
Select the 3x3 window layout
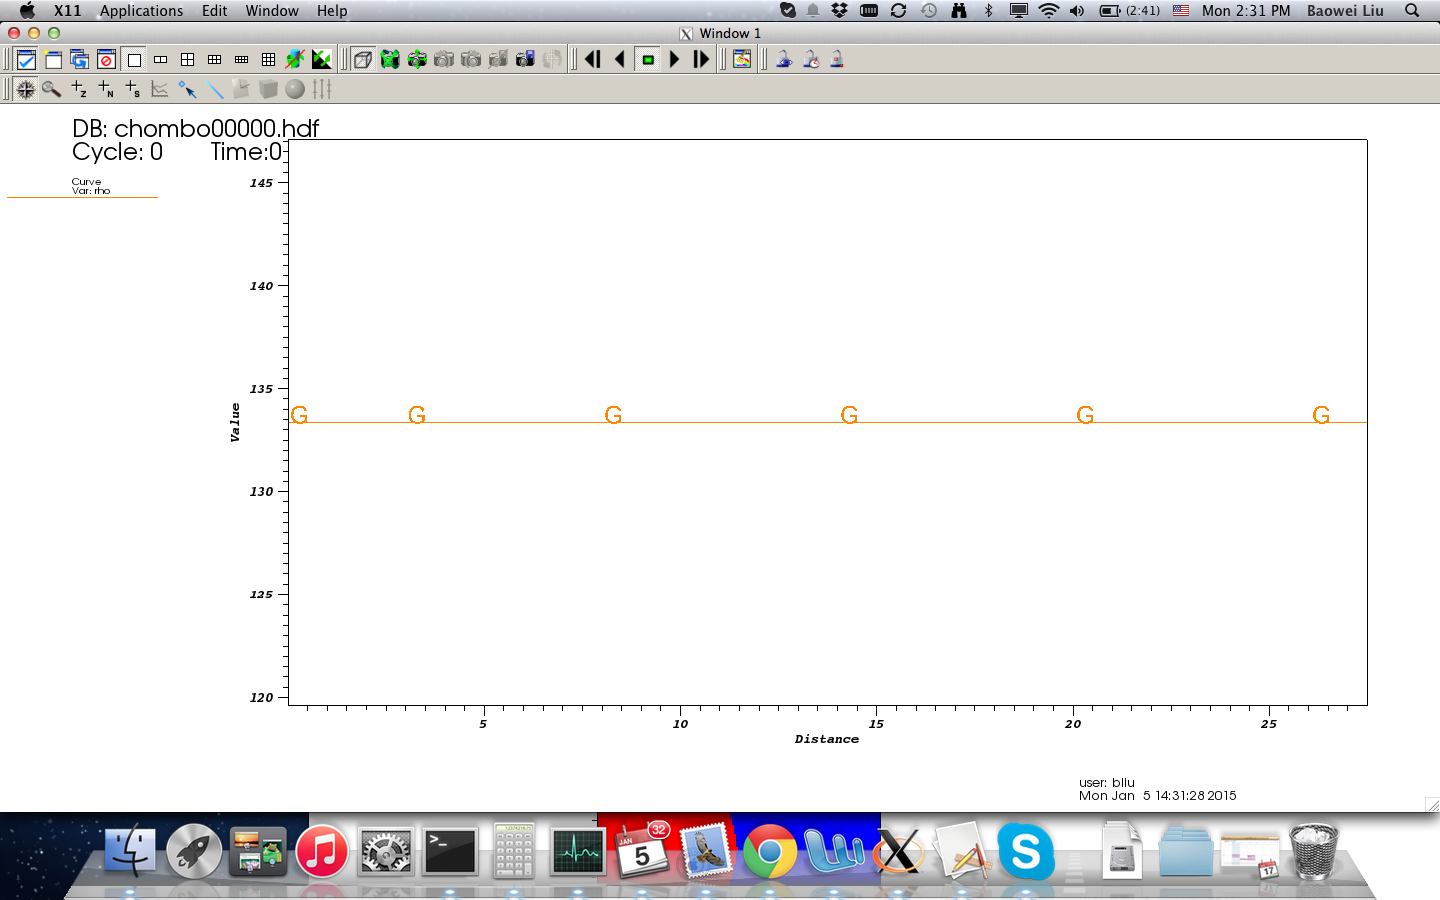(x=269, y=60)
